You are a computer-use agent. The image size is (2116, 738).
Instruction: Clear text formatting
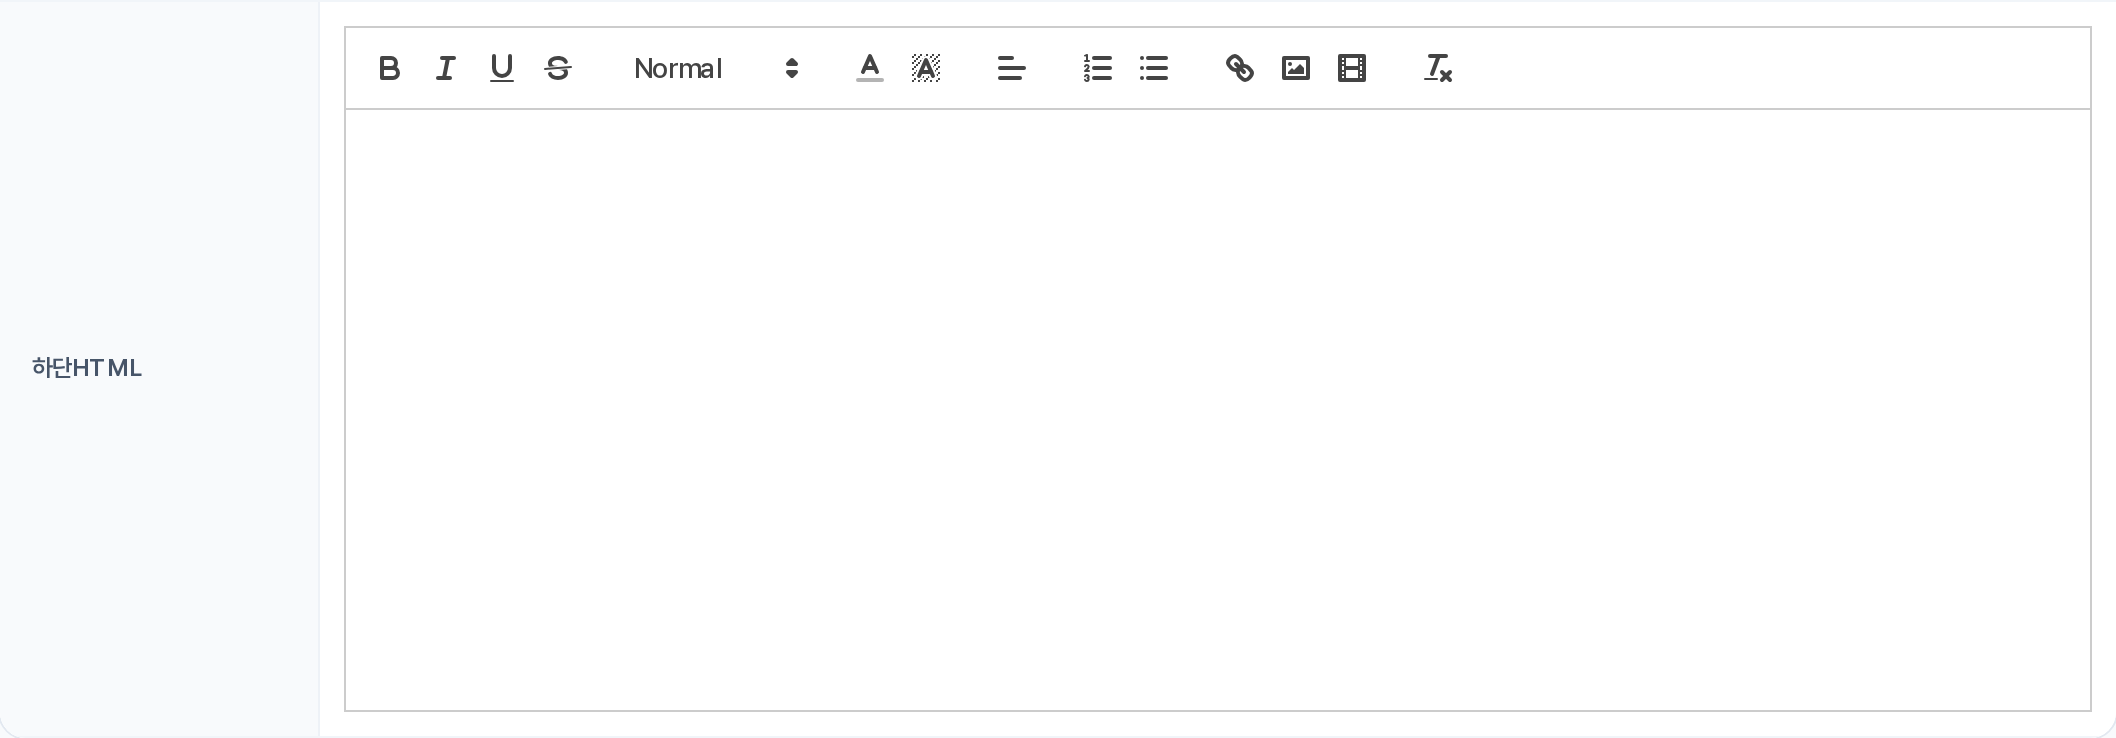(1438, 68)
